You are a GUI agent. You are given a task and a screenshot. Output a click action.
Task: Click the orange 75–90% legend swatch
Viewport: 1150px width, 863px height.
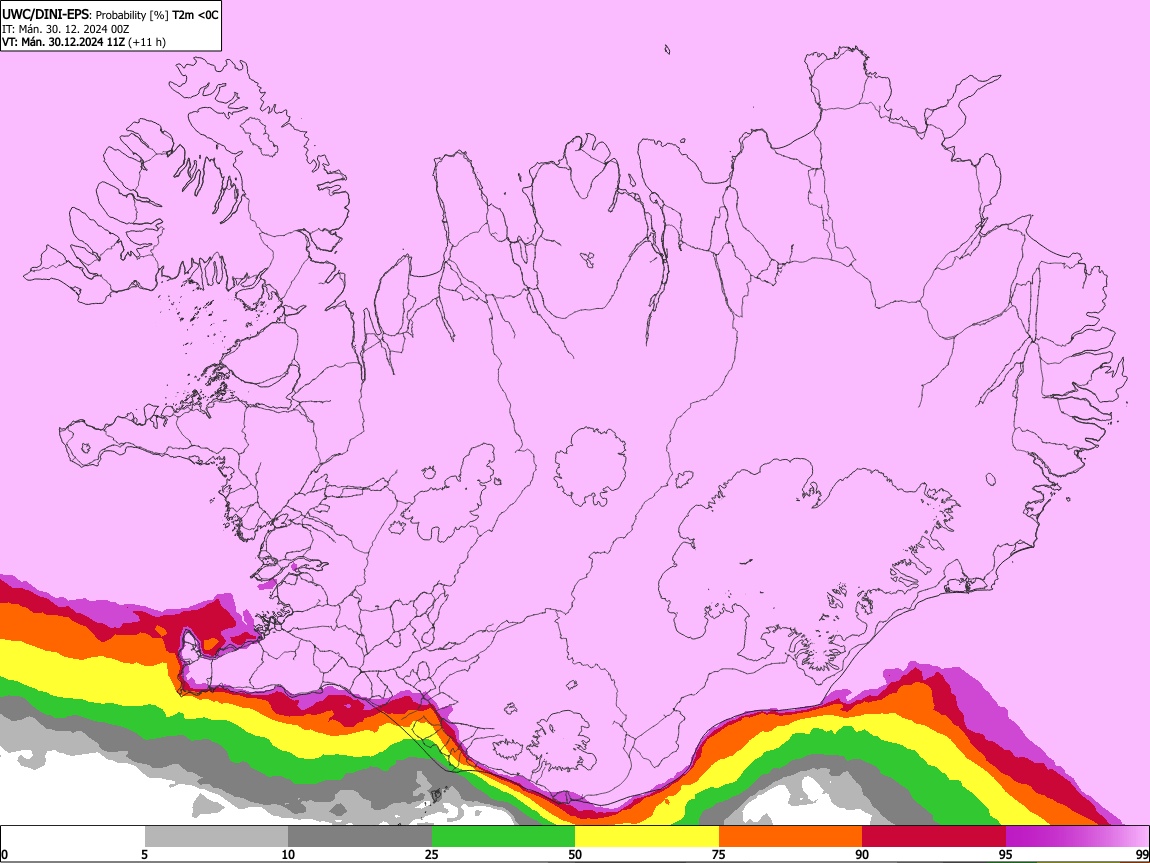click(x=790, y=837)
